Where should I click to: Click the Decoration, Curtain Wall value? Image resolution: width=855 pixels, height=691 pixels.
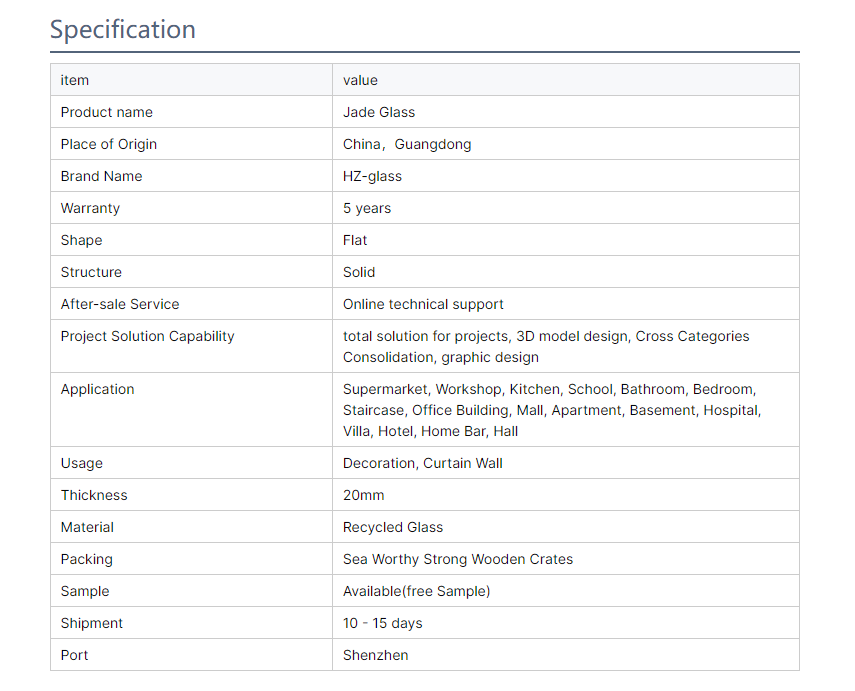423,463
